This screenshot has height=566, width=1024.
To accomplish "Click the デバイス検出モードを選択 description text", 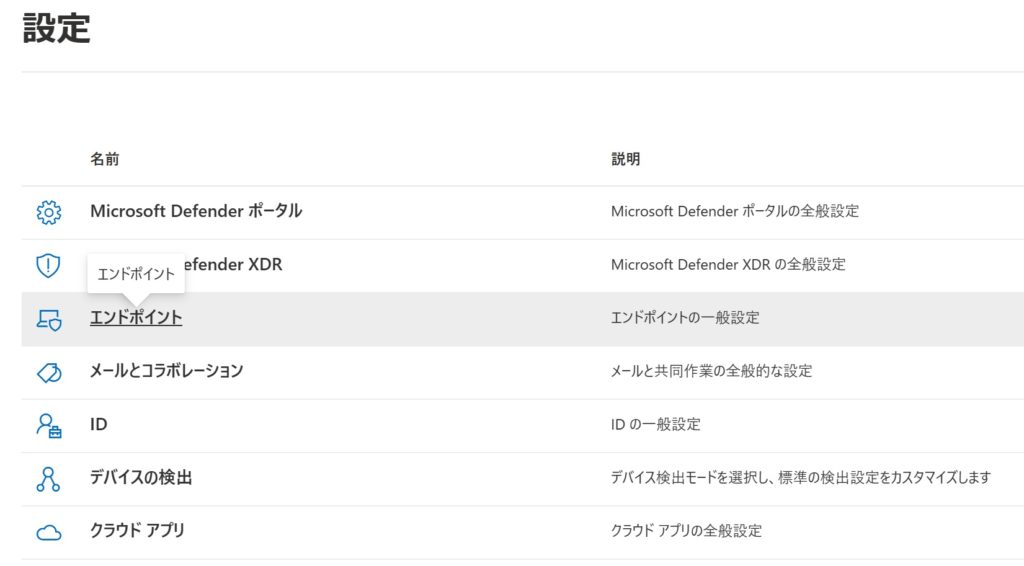I will [x=800, y=478].
